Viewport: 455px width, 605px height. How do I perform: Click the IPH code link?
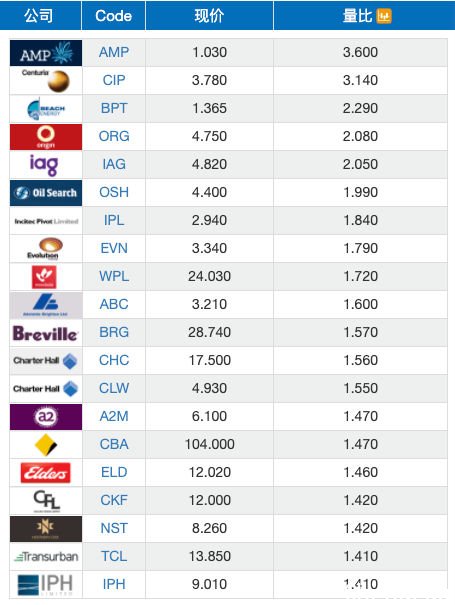[x=114, y=584]
